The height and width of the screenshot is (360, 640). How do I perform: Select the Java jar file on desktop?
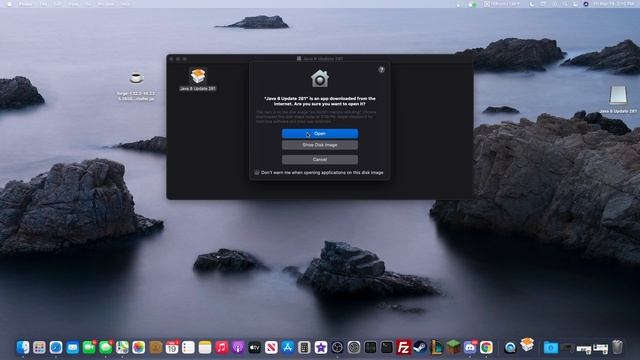tap(136, 78)
